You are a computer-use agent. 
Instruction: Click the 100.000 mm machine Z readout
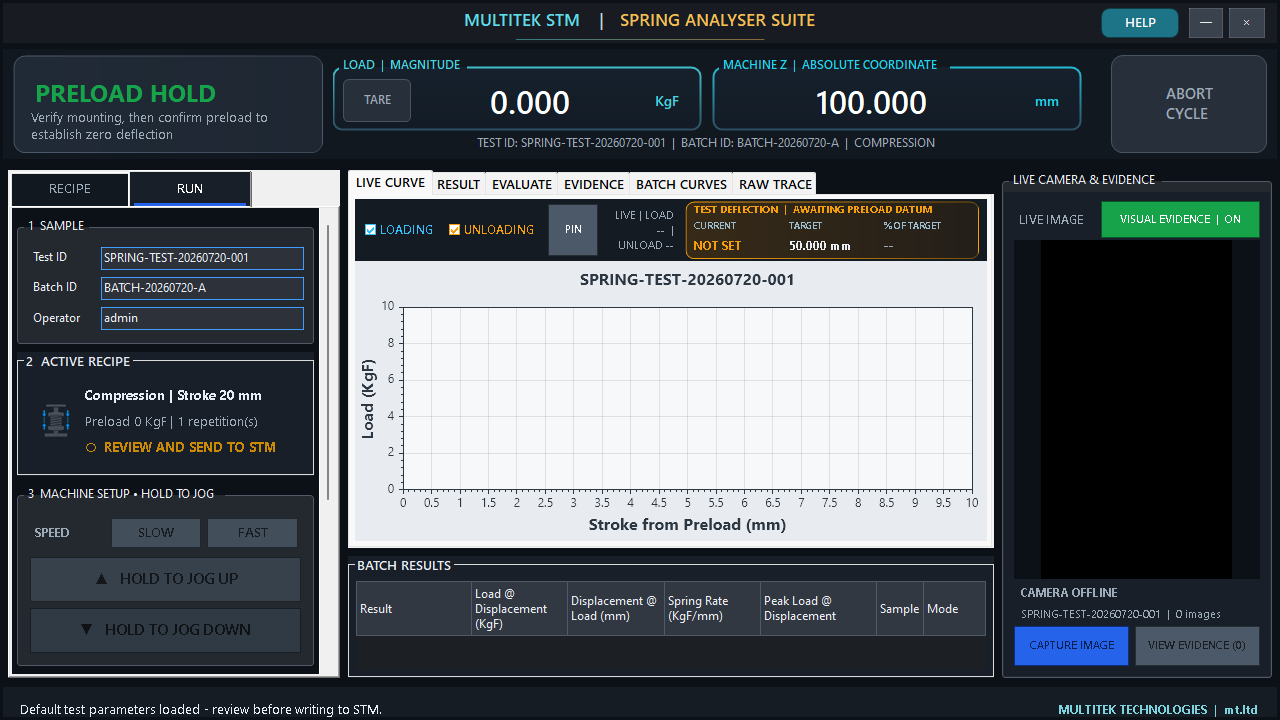871,103
